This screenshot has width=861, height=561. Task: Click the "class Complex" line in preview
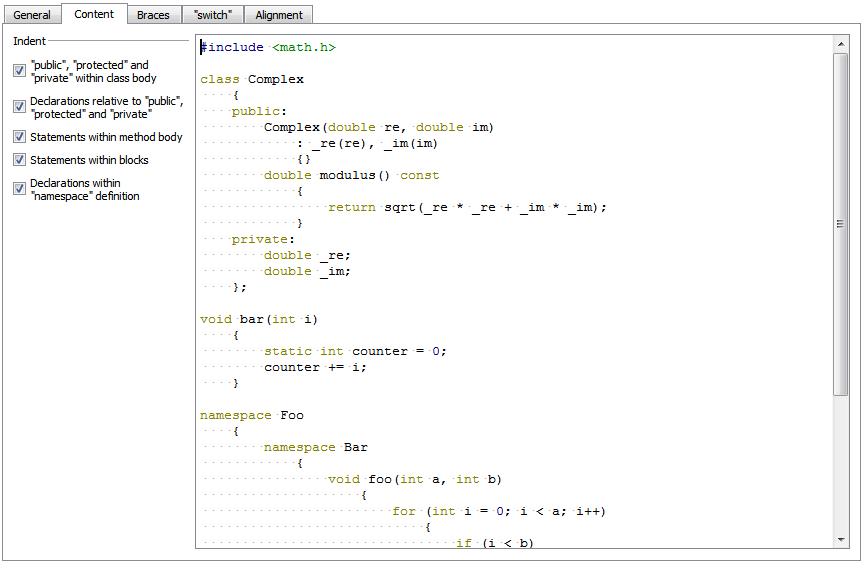tap(251, 80)
